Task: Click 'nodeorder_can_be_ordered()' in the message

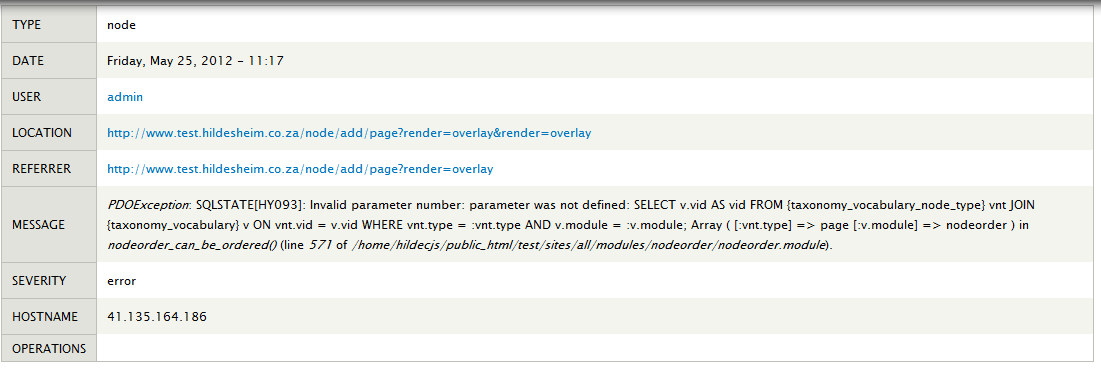Action: pos(192,246)
